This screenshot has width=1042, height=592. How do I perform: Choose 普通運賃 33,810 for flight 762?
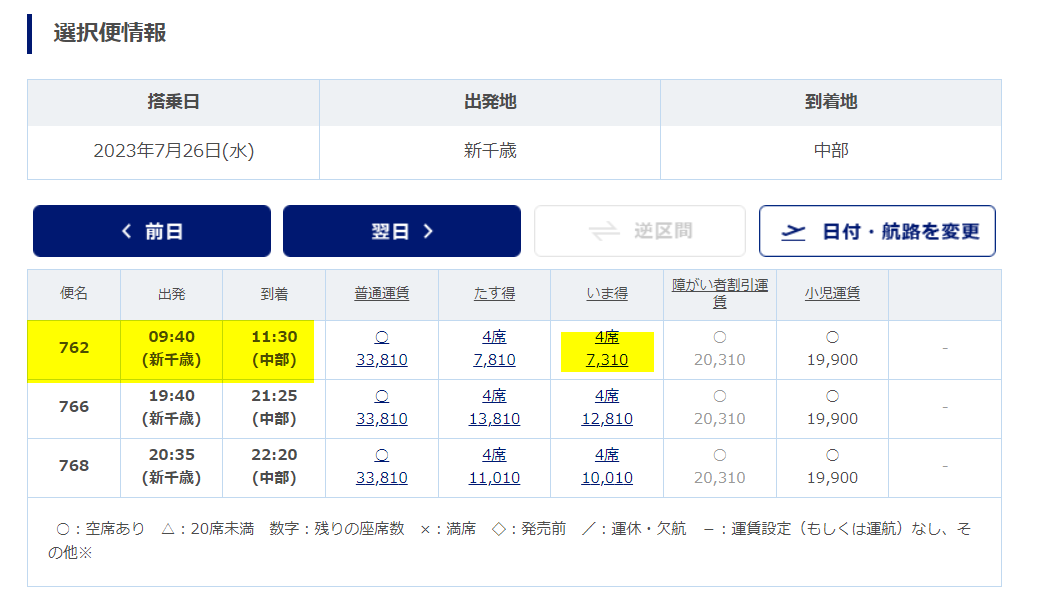pos(381,360)
